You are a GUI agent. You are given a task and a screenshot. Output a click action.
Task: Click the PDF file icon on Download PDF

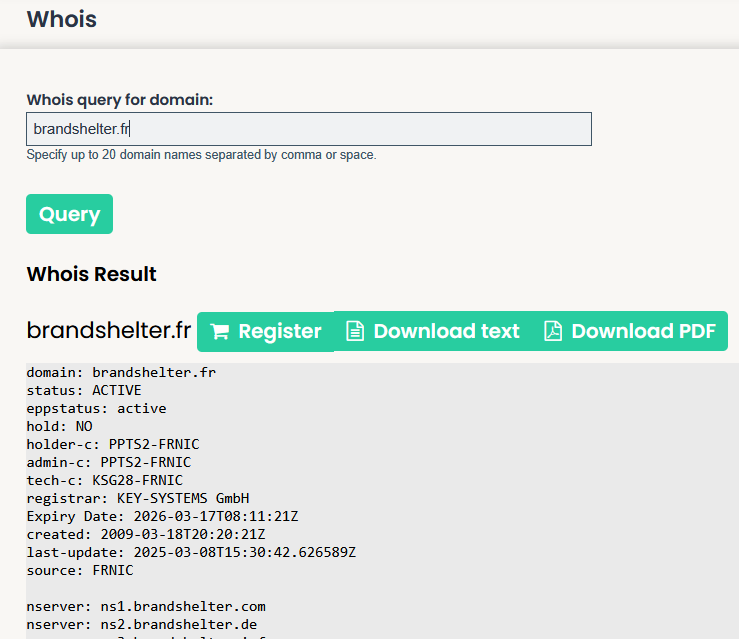(x=553, y=331)
